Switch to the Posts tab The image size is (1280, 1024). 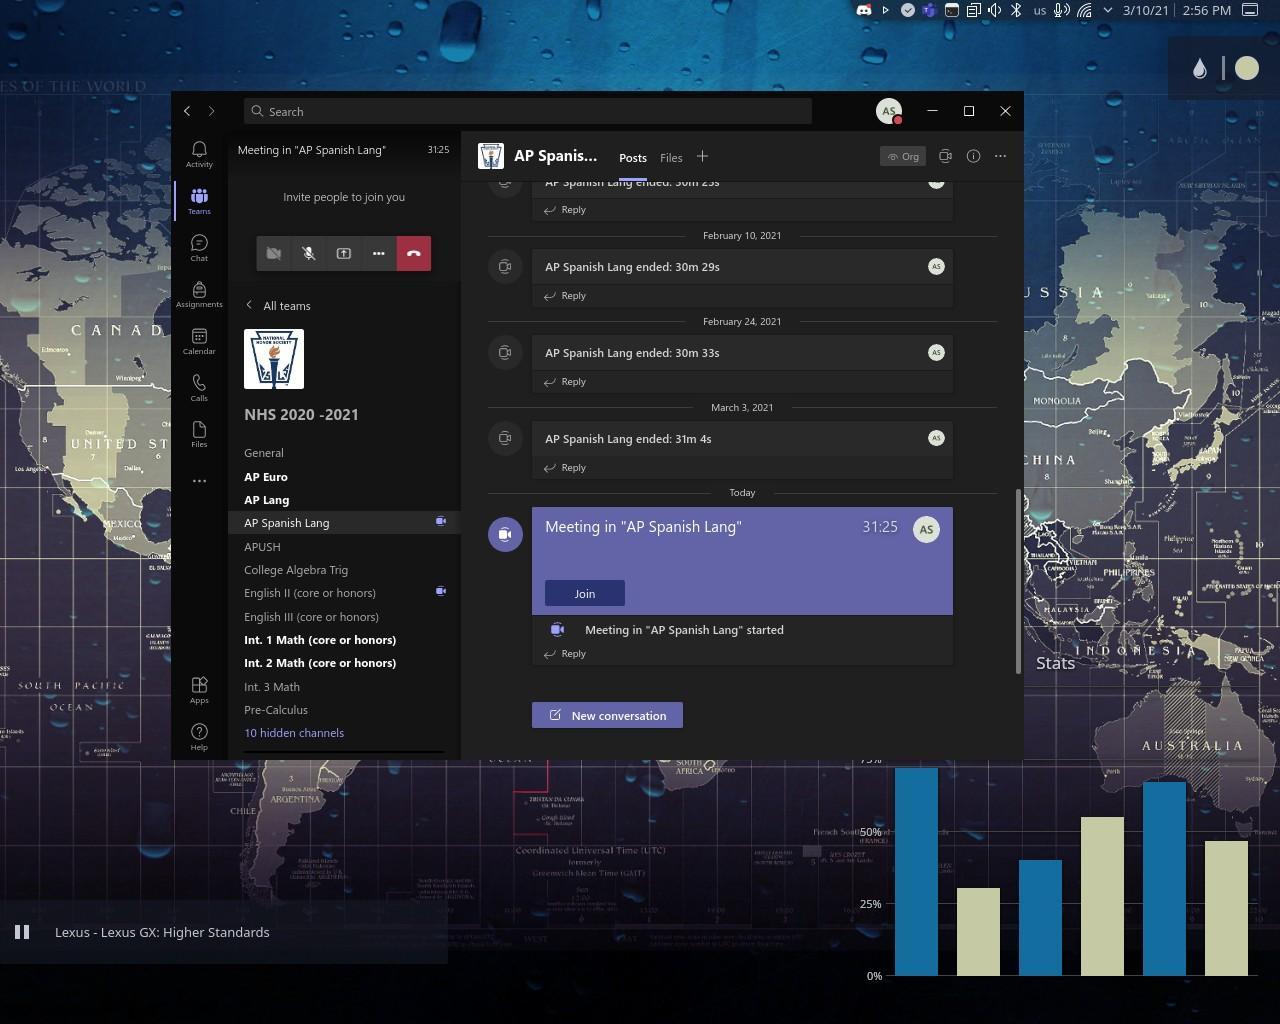633,158
